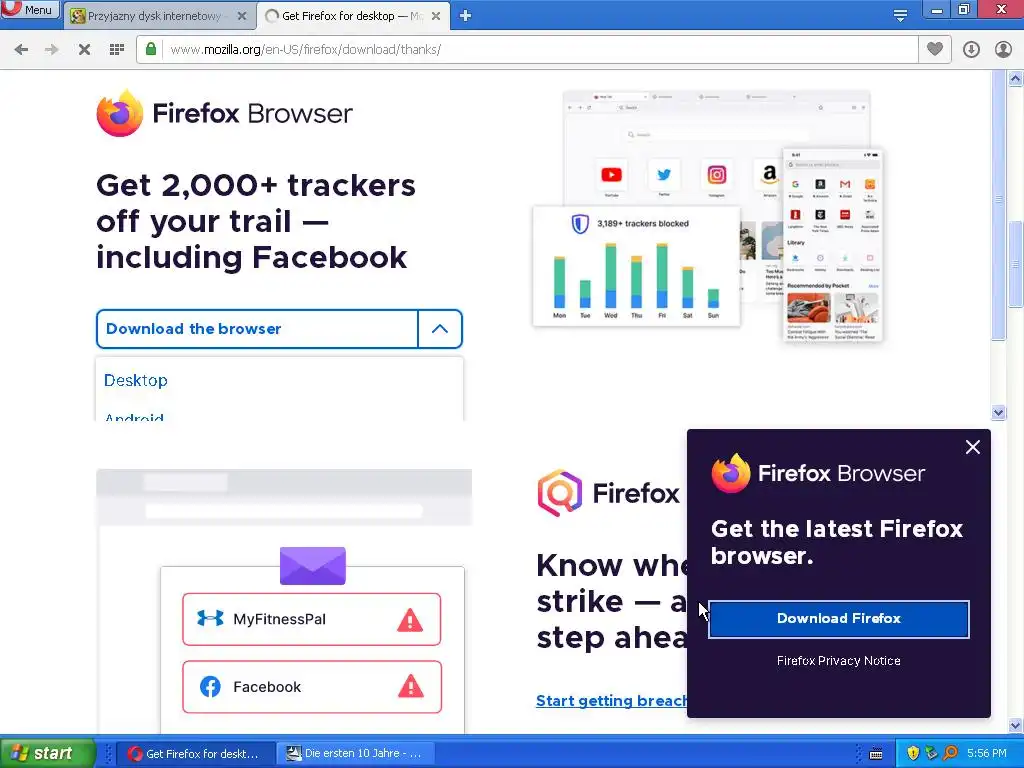Go back with the back arrow
This screenshot has width=1024, height=768.
point(21,50)
